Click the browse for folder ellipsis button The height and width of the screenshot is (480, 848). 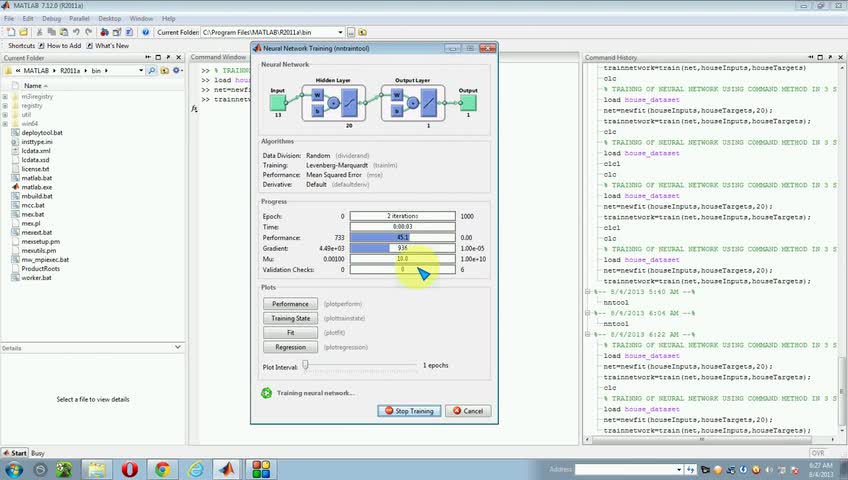[351, 32]
